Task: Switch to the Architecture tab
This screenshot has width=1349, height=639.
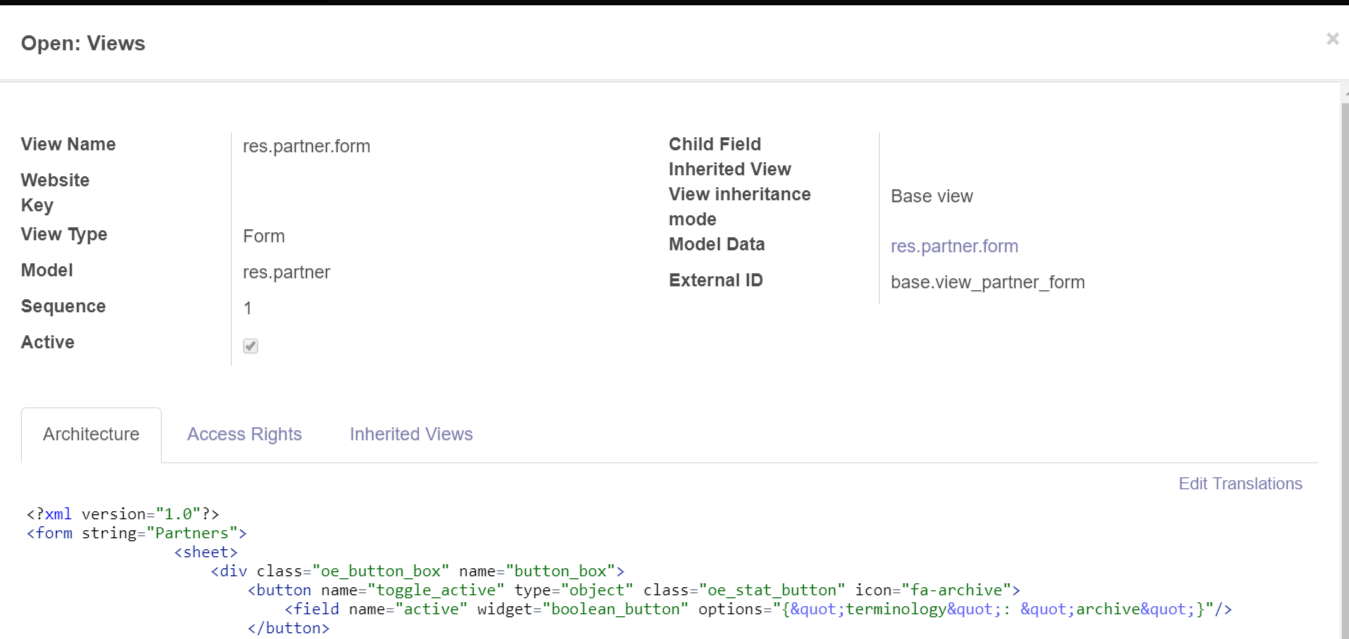Action: [91, 435]
